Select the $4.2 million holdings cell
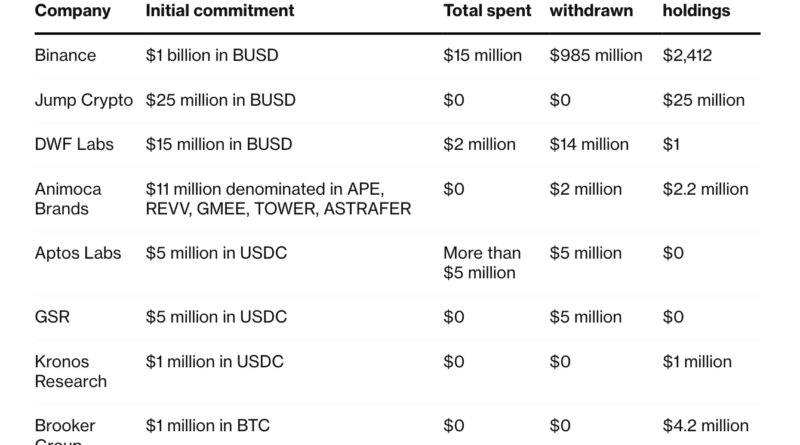This screenshot has width=800, height=445. [x=705, y=426]
